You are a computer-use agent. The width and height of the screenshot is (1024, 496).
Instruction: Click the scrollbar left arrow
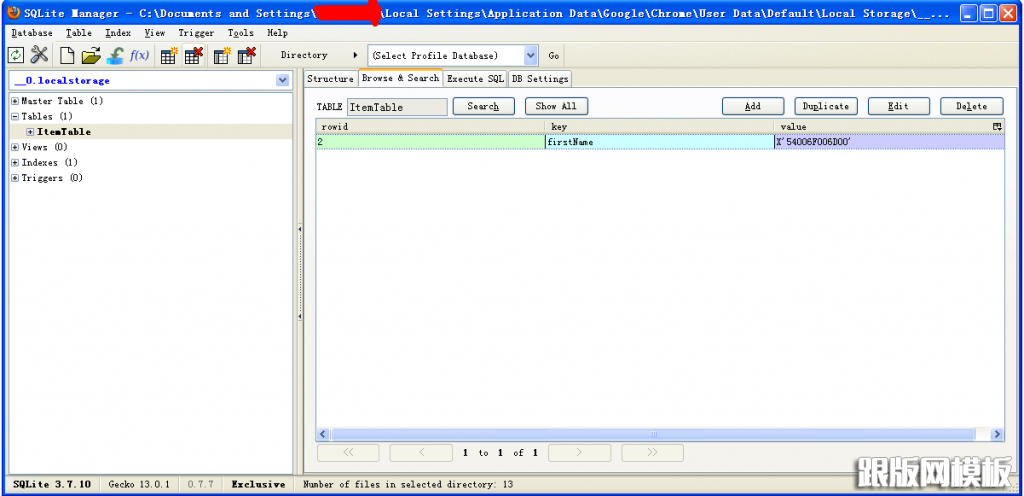(x=323, y=434)
